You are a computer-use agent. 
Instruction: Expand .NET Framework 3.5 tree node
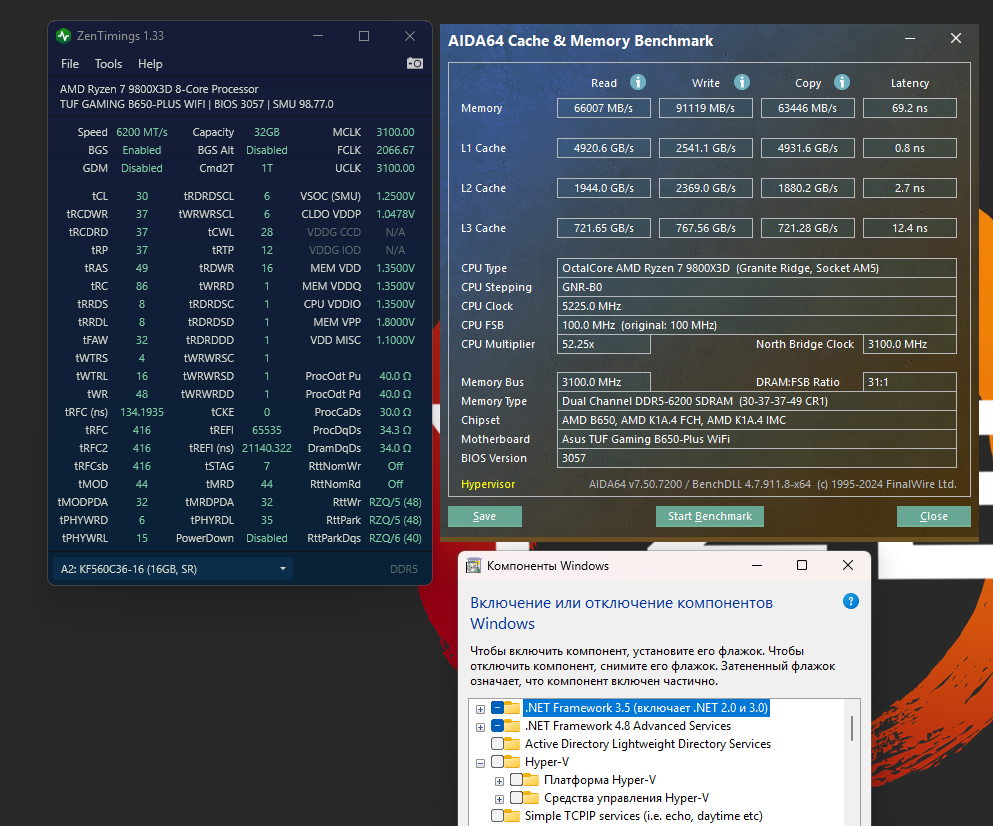coord(480,709)
